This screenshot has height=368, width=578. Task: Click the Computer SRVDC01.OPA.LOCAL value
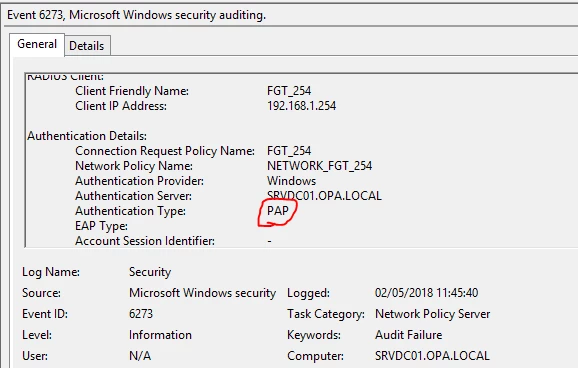coord(432,356)
